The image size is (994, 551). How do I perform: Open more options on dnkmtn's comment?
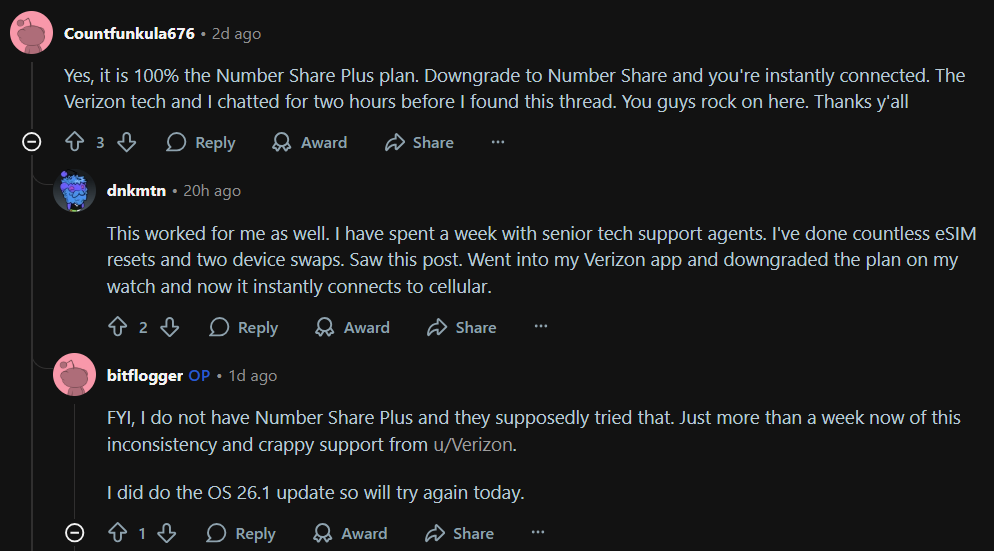coord(541,327)
